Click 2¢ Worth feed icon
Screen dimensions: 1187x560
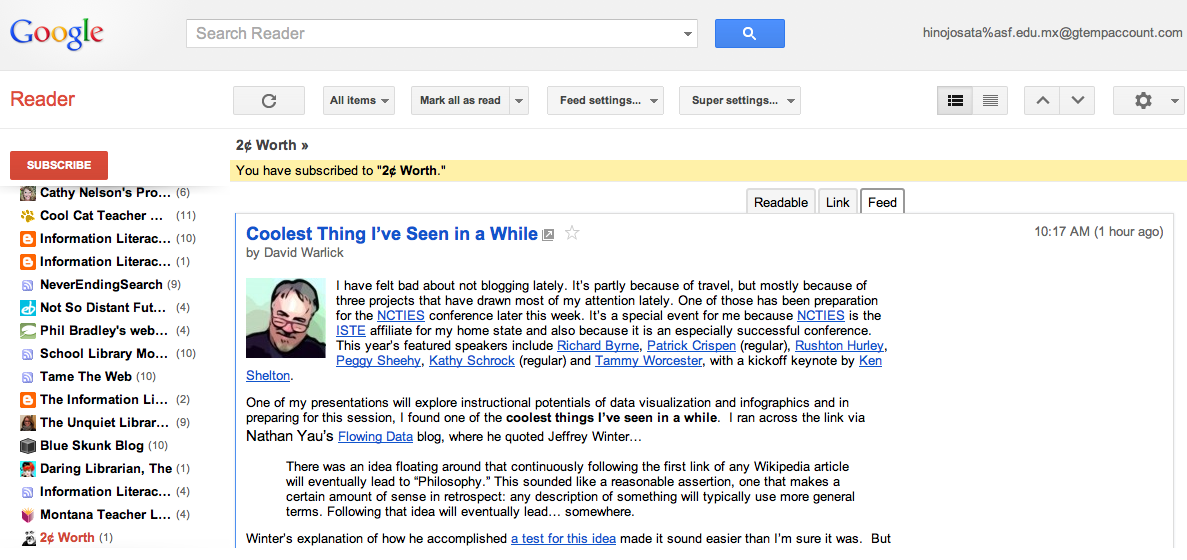coord(28,537)
